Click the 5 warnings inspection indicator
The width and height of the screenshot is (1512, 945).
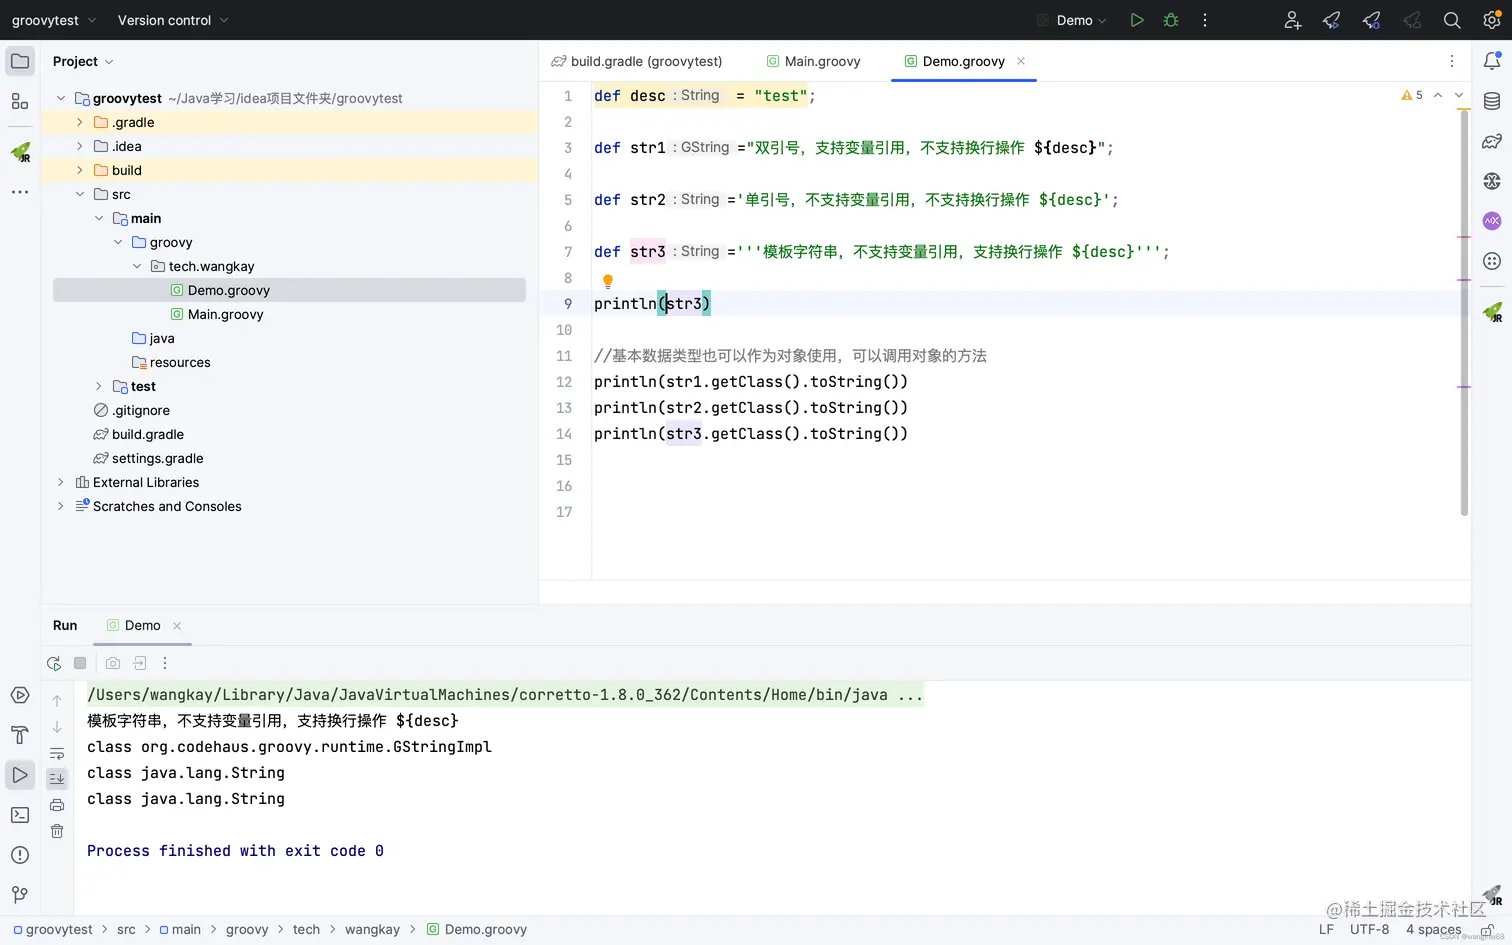[x=1412, y=95]
